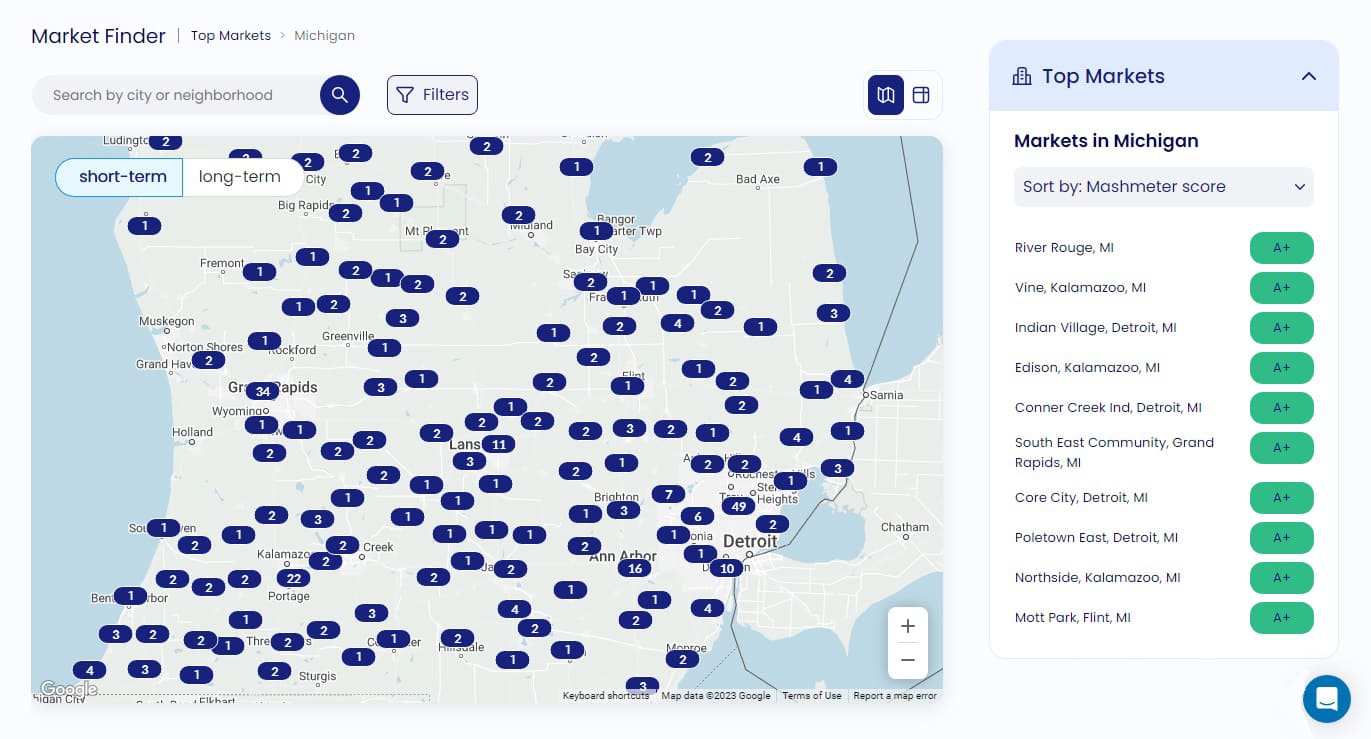Open the Filters panel
Image resolution: width=1371 pixels, height=739 pixels.
[432, 95]
